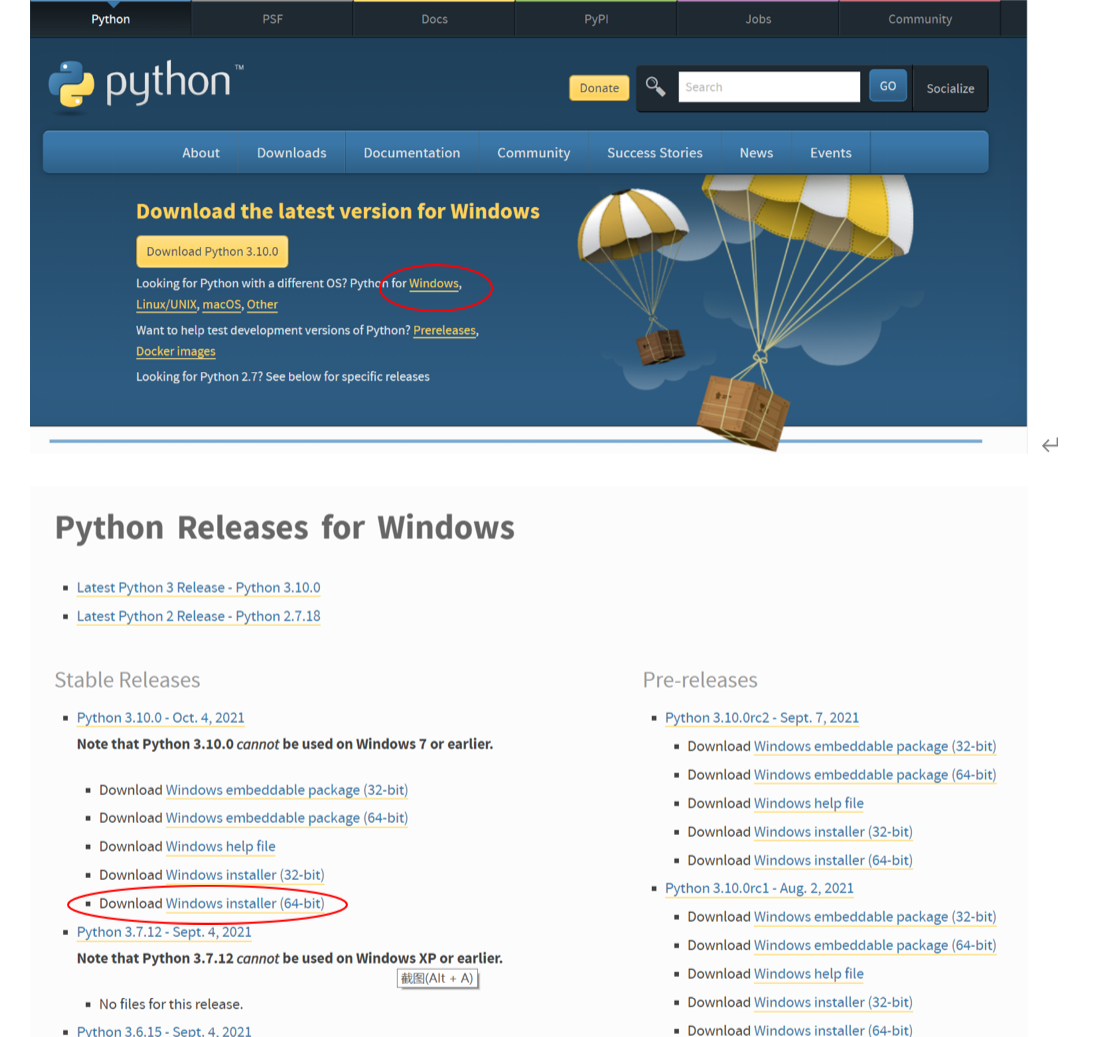Viewport: 1093px width, 1037px height.
Task: Download the 3.10.0rc2 Windows installer (64-bit)
Action: (833, 861)
